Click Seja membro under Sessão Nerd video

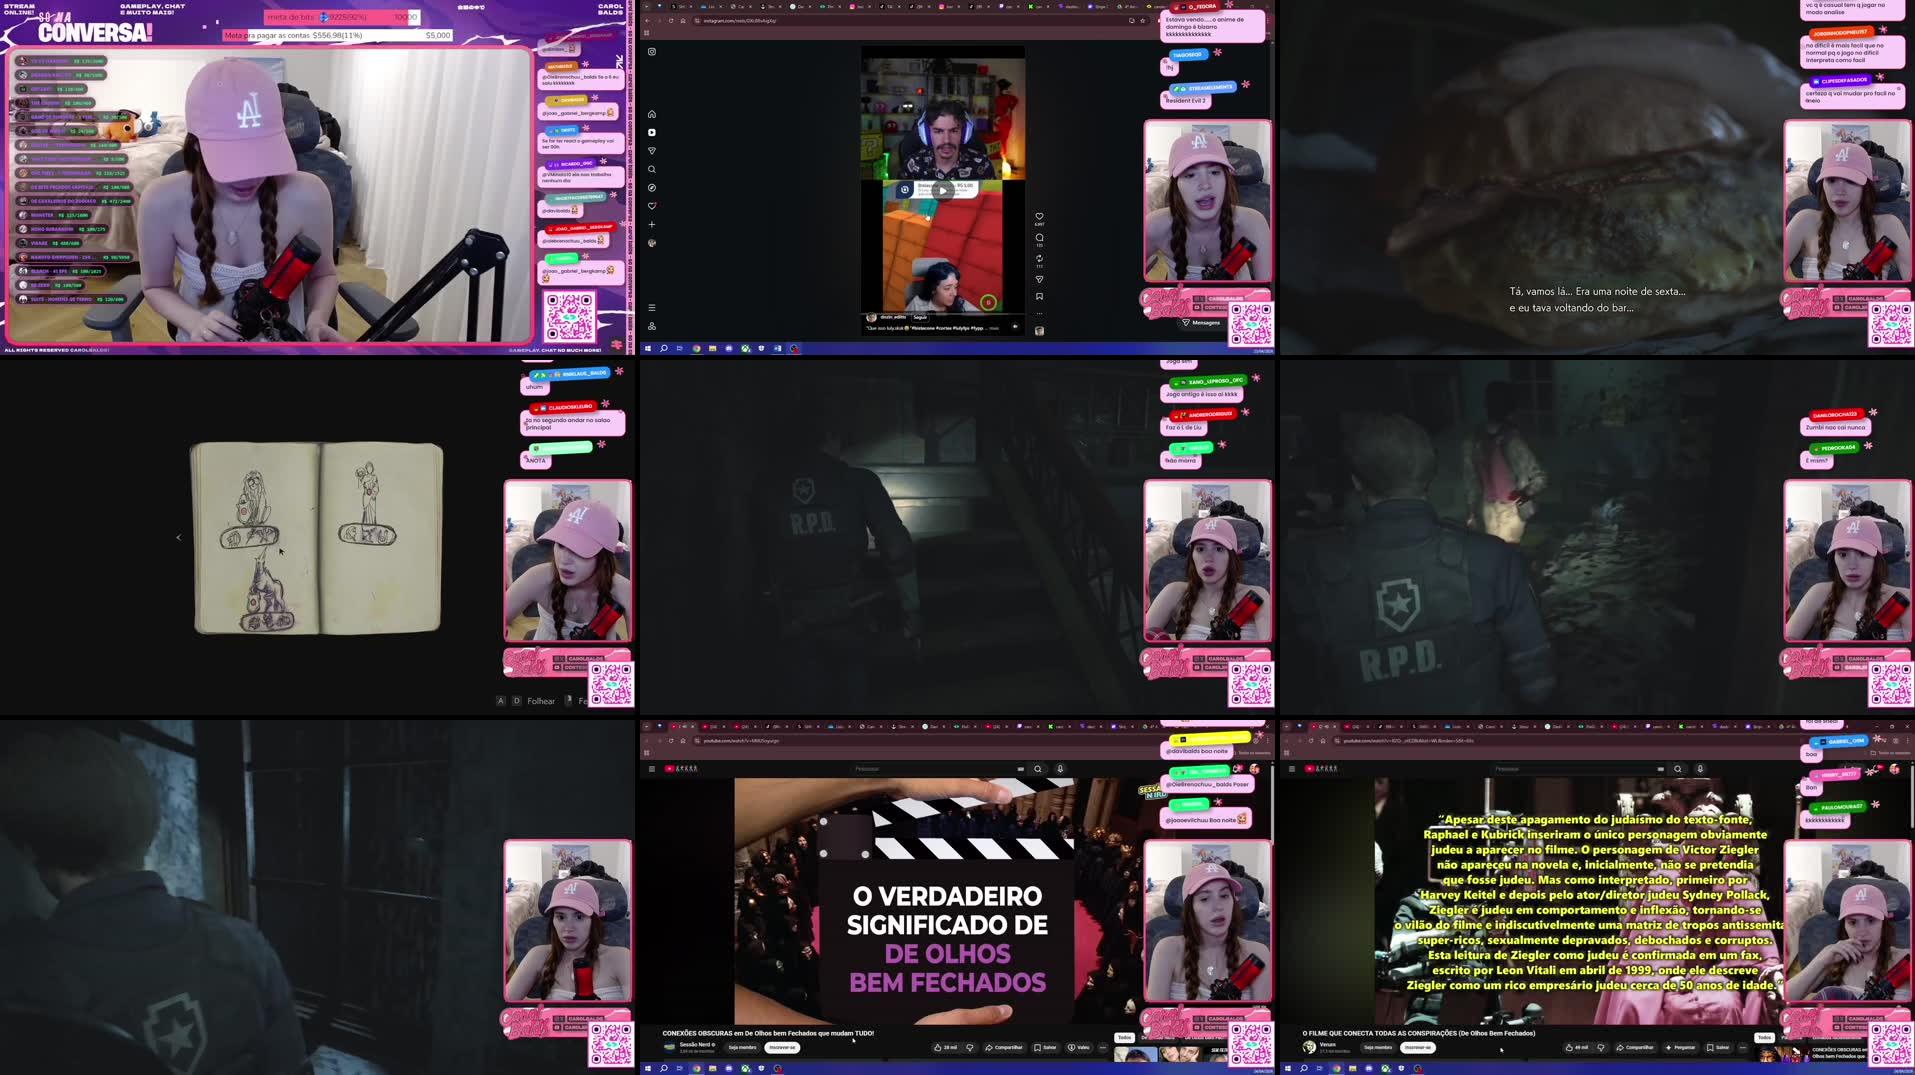tap(742, 1047)
